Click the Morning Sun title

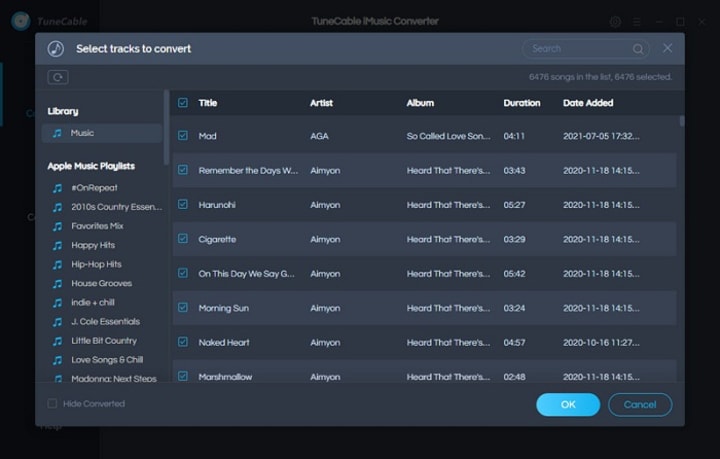tap(224, 308)
